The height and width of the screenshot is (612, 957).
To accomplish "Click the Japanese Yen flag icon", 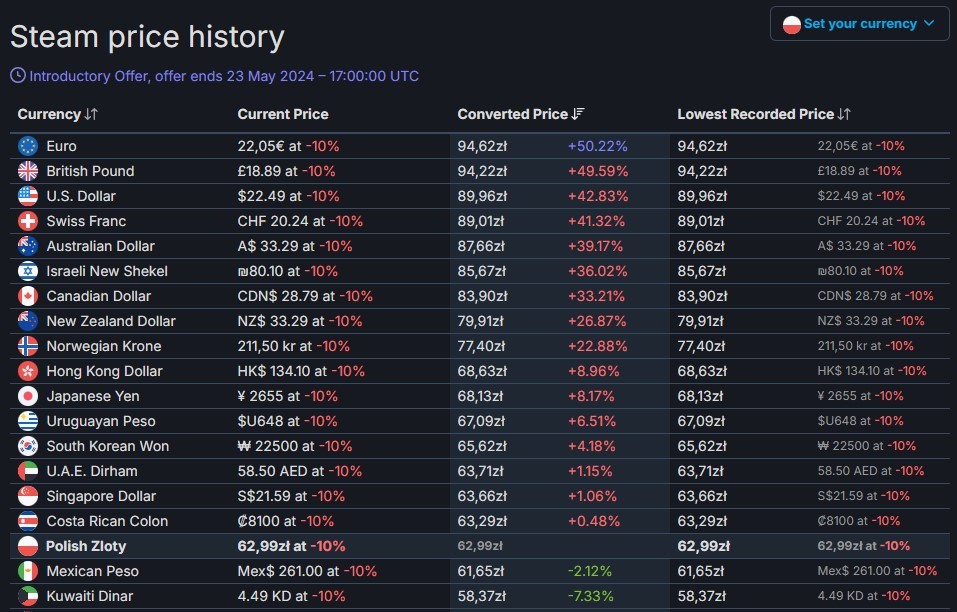I will tap(27, 396).
